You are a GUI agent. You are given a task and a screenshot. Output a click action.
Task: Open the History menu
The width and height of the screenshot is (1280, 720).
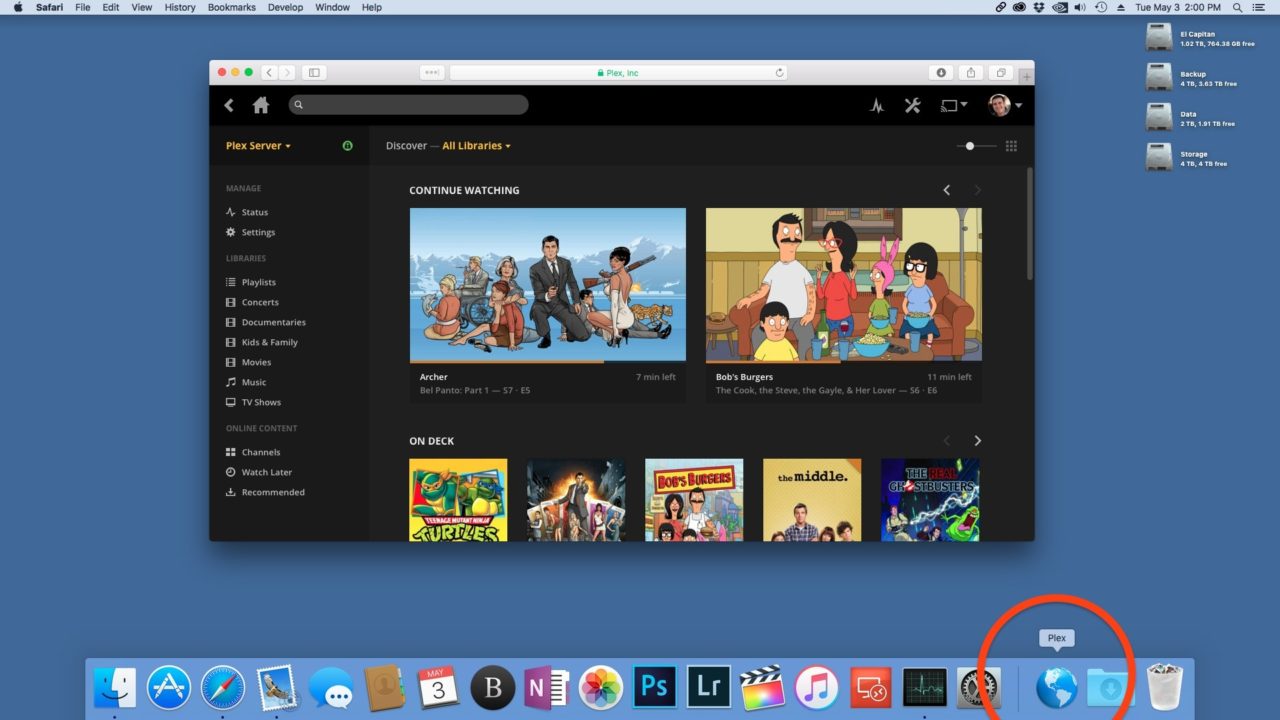[x=180, y=7]
